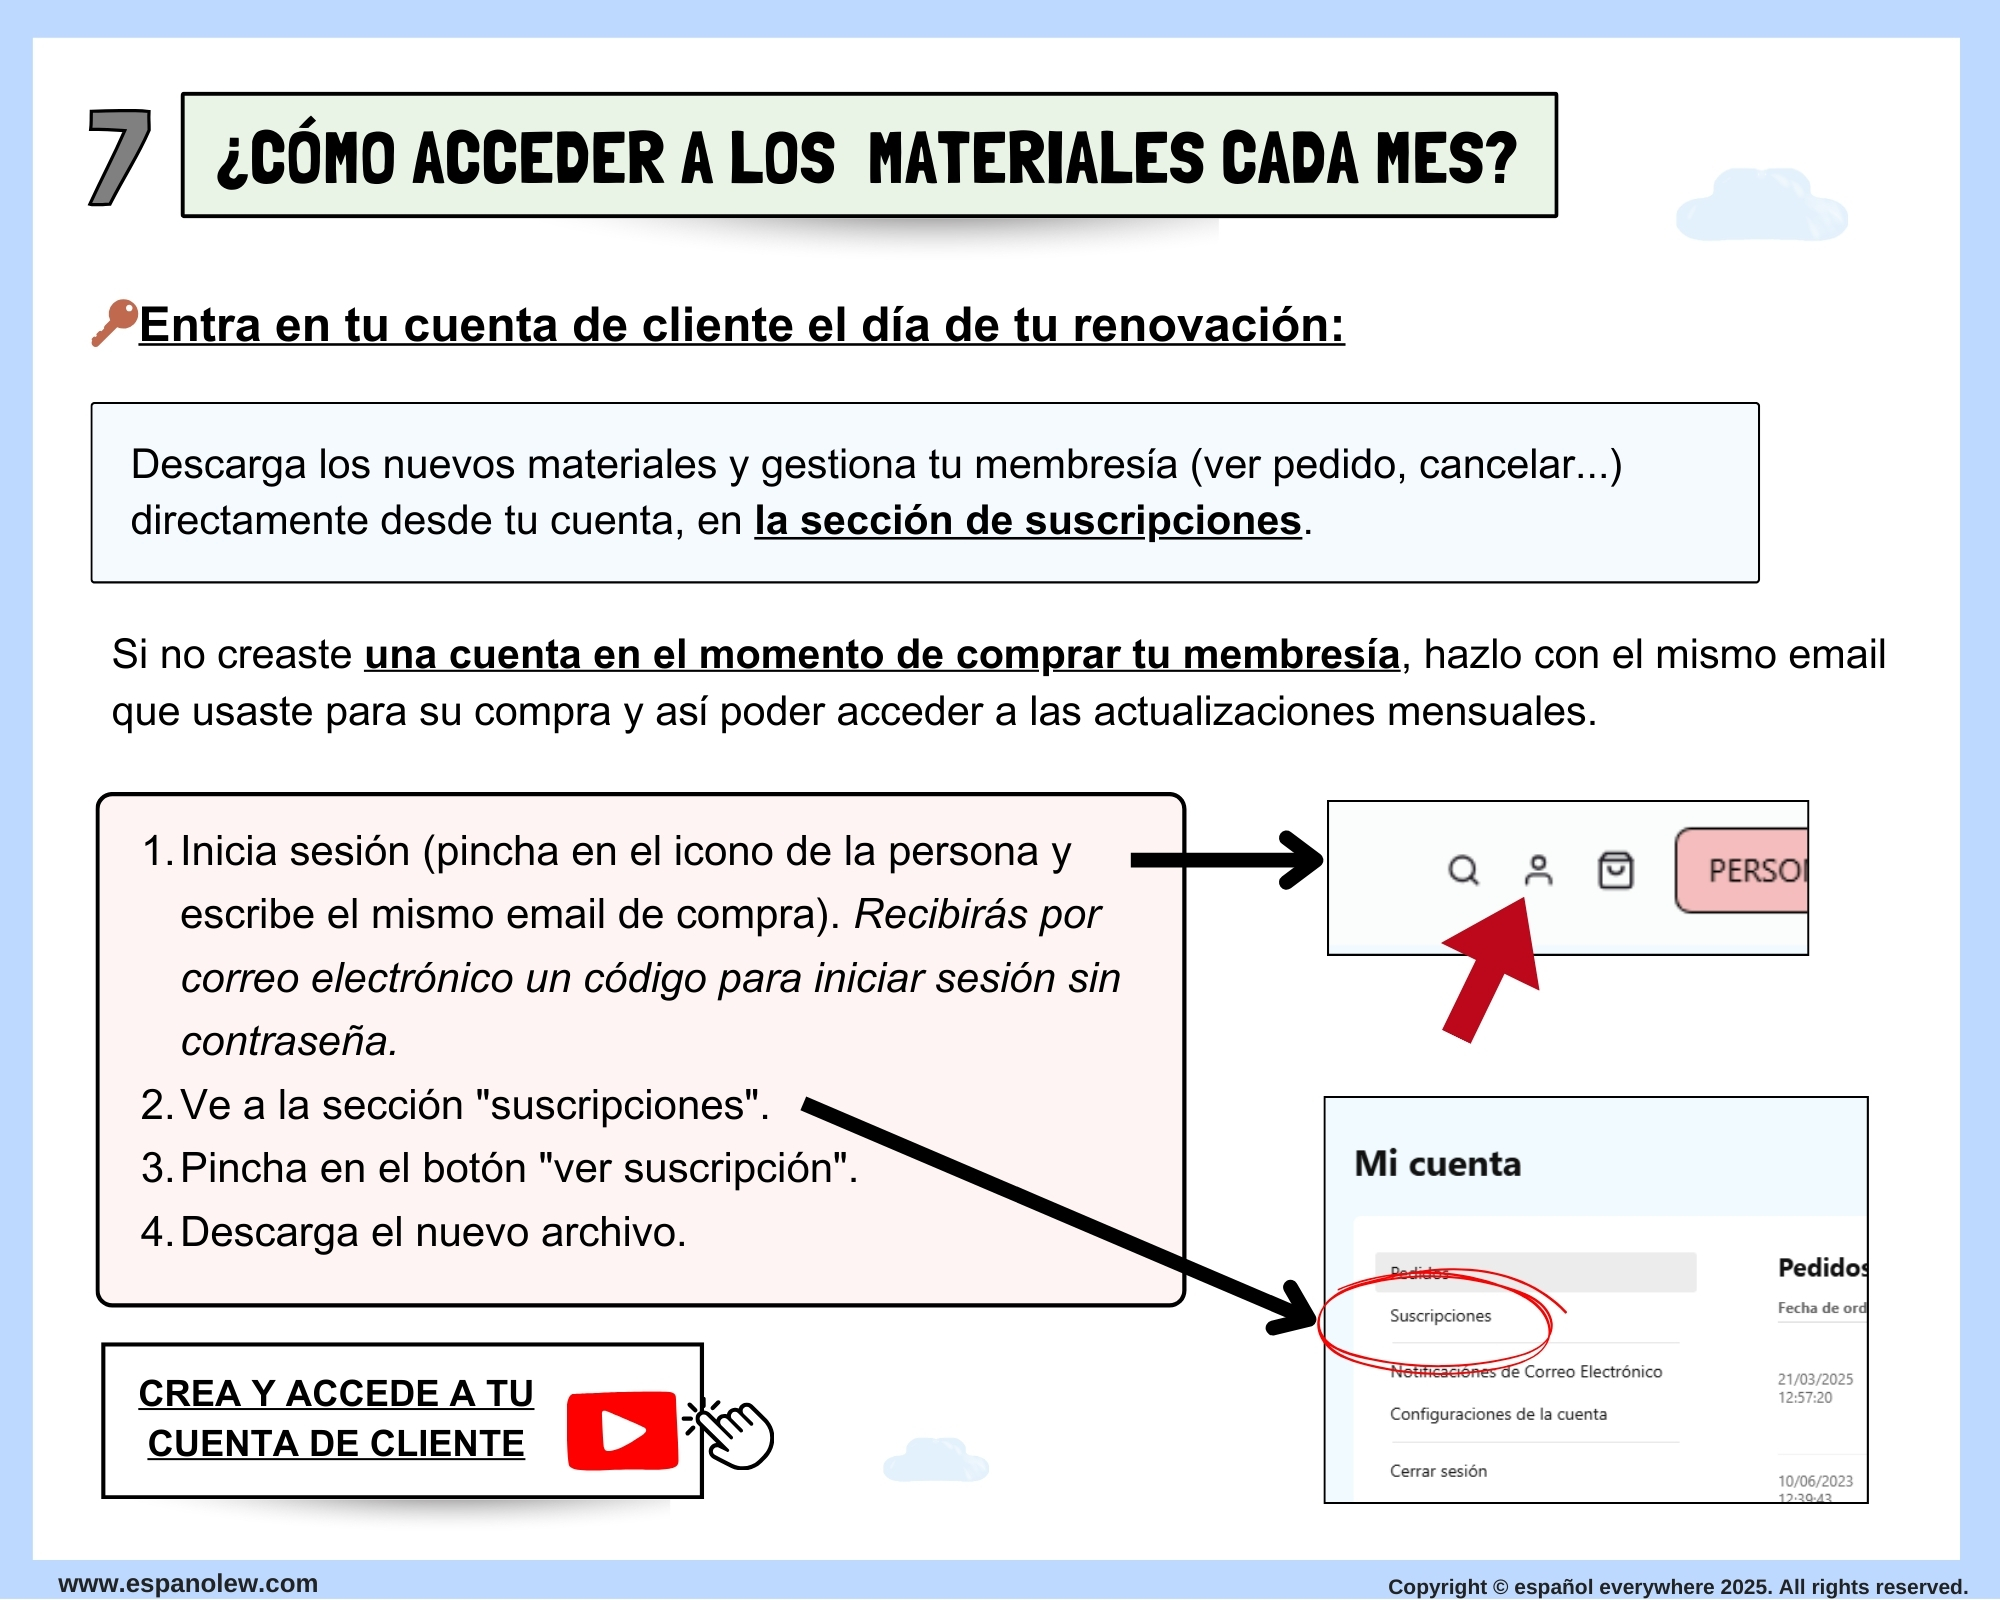Viewport: 2000px width, 1600px height.
Task: Click the title '¿Cómo acceder a los materiales cada mes?'
Action: point(868,157)
